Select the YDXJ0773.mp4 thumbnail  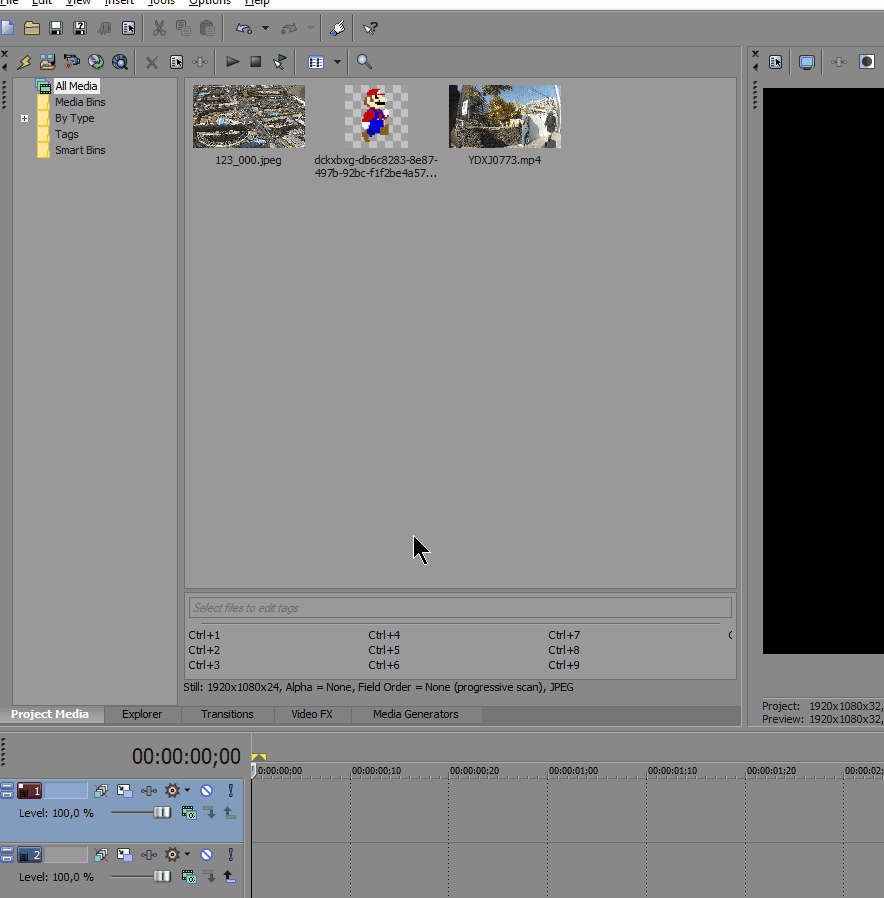tap(504, 116)
